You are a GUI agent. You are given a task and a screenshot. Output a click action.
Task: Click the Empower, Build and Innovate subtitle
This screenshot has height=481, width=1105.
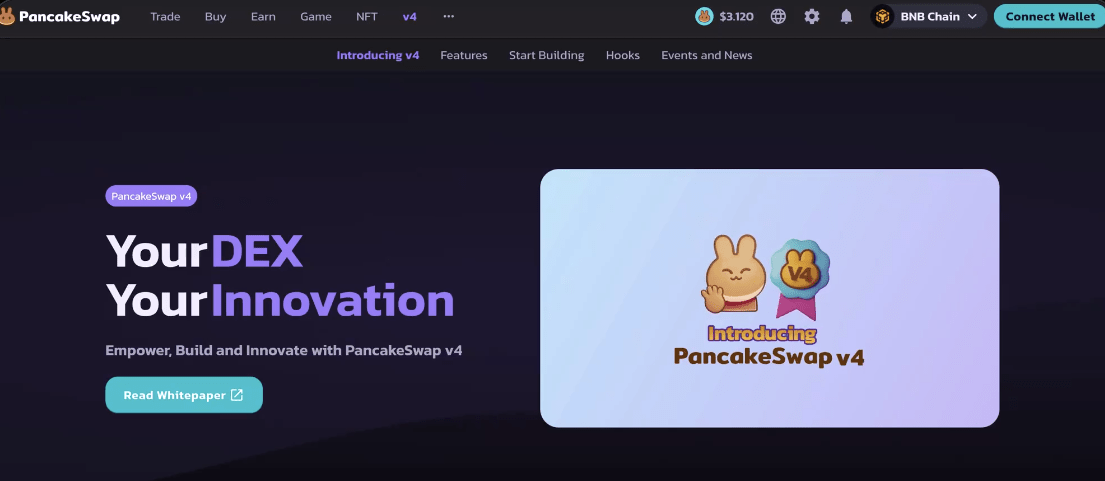283,350
